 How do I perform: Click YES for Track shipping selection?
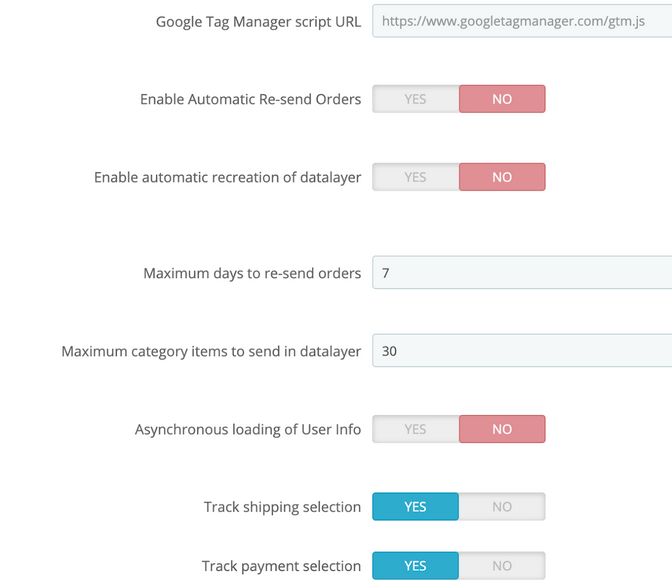point(415,507)
